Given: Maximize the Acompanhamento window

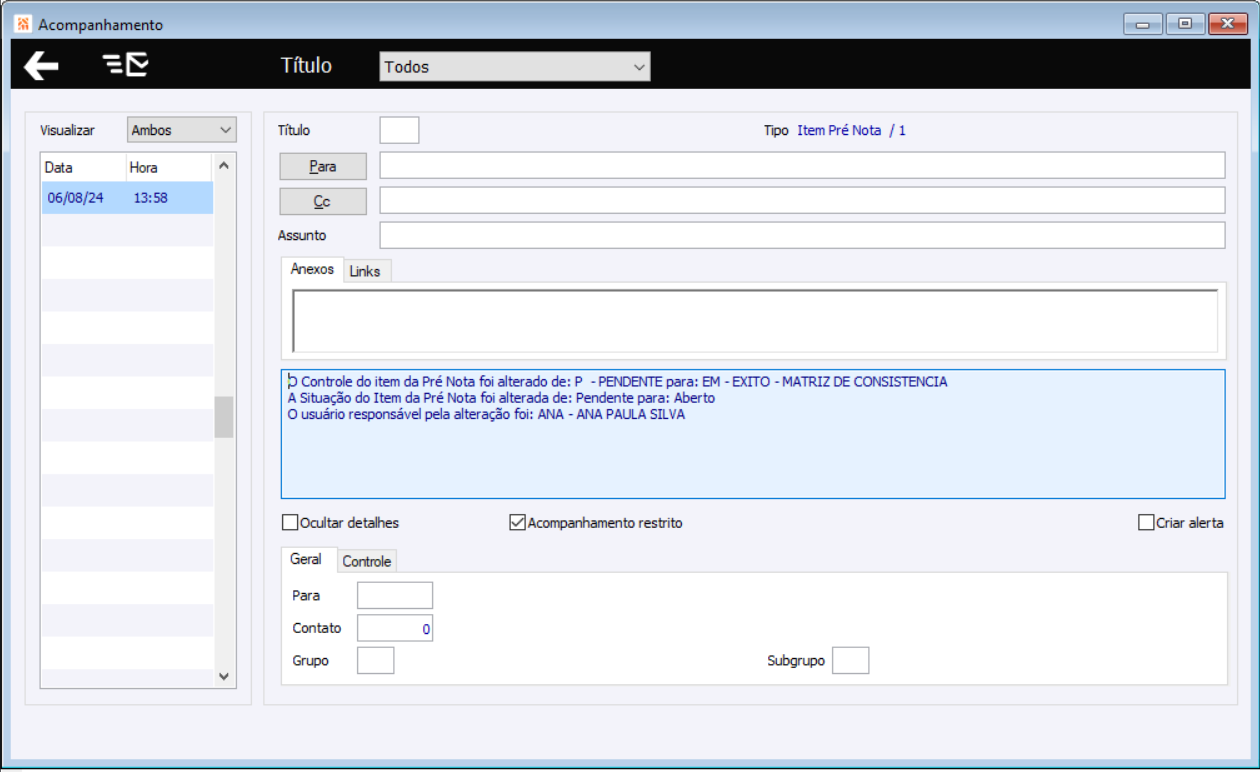Looking at the screenshot, I should (x=1185, y=24).
